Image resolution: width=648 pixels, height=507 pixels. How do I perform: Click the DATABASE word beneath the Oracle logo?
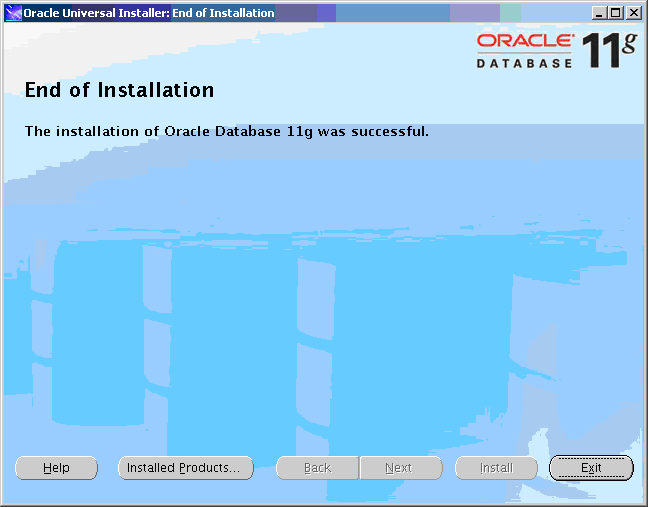(524, 63)
